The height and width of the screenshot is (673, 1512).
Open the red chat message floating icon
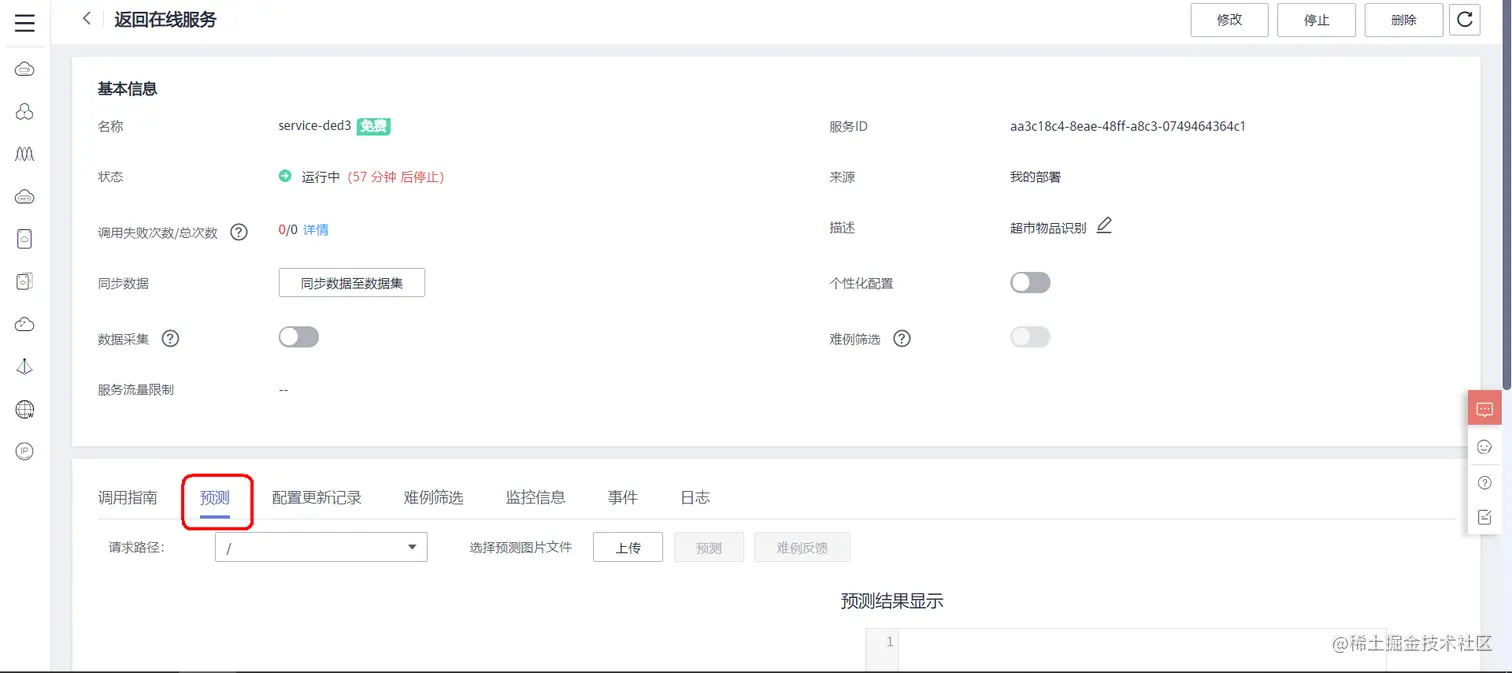(1485, 409)
